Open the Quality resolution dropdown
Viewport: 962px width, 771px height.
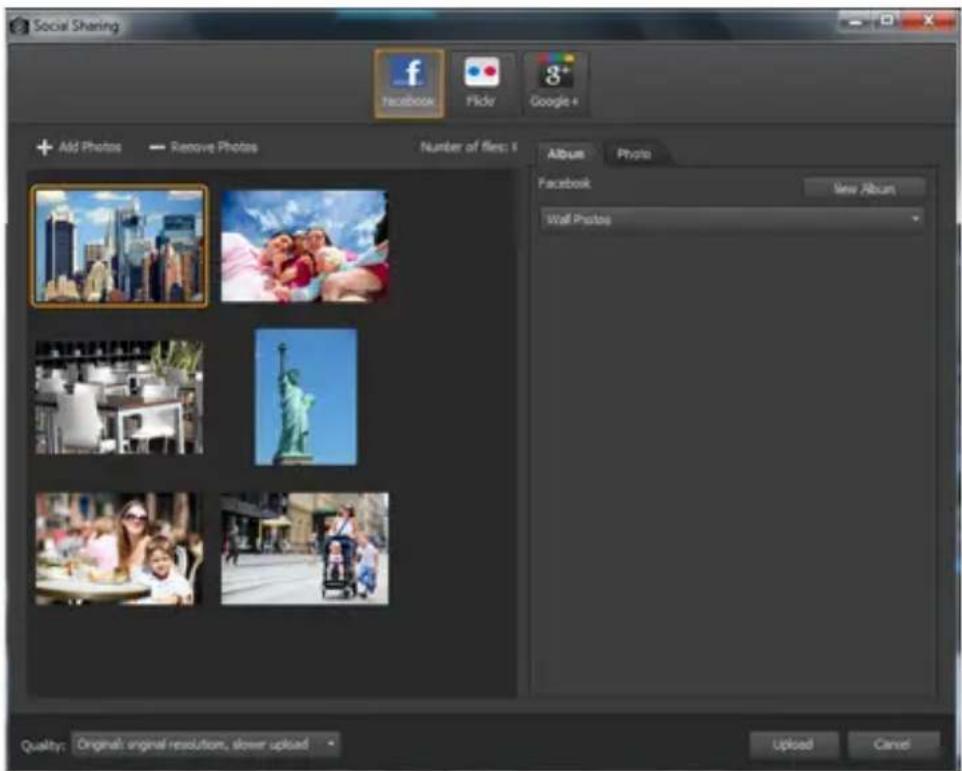click(x=205, y=745)
